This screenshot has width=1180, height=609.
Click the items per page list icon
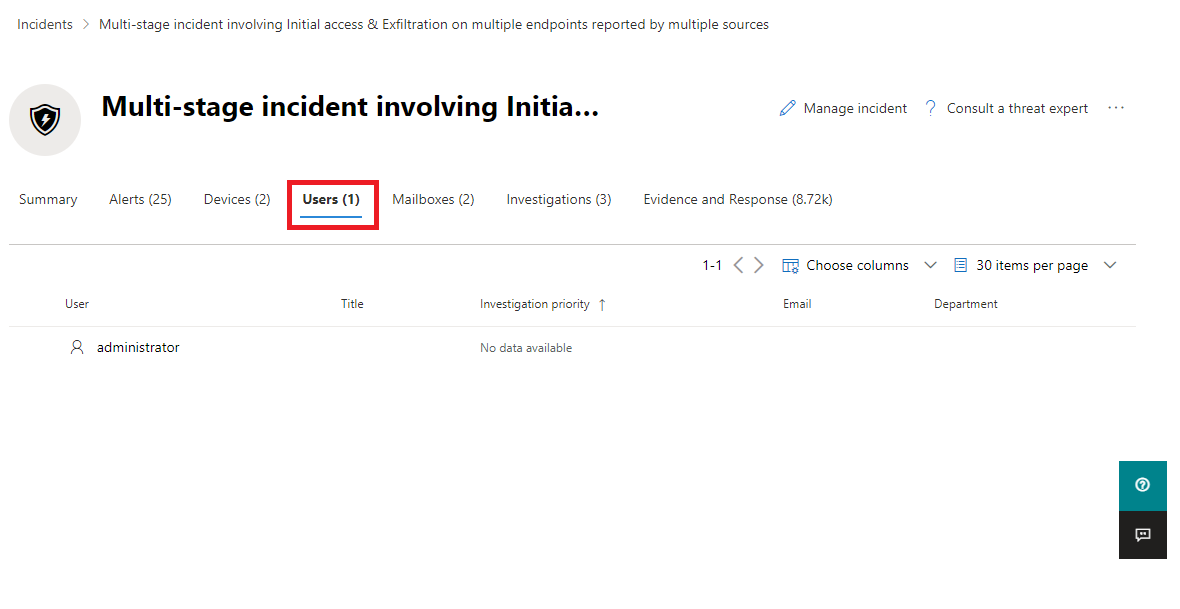point(960,265)
